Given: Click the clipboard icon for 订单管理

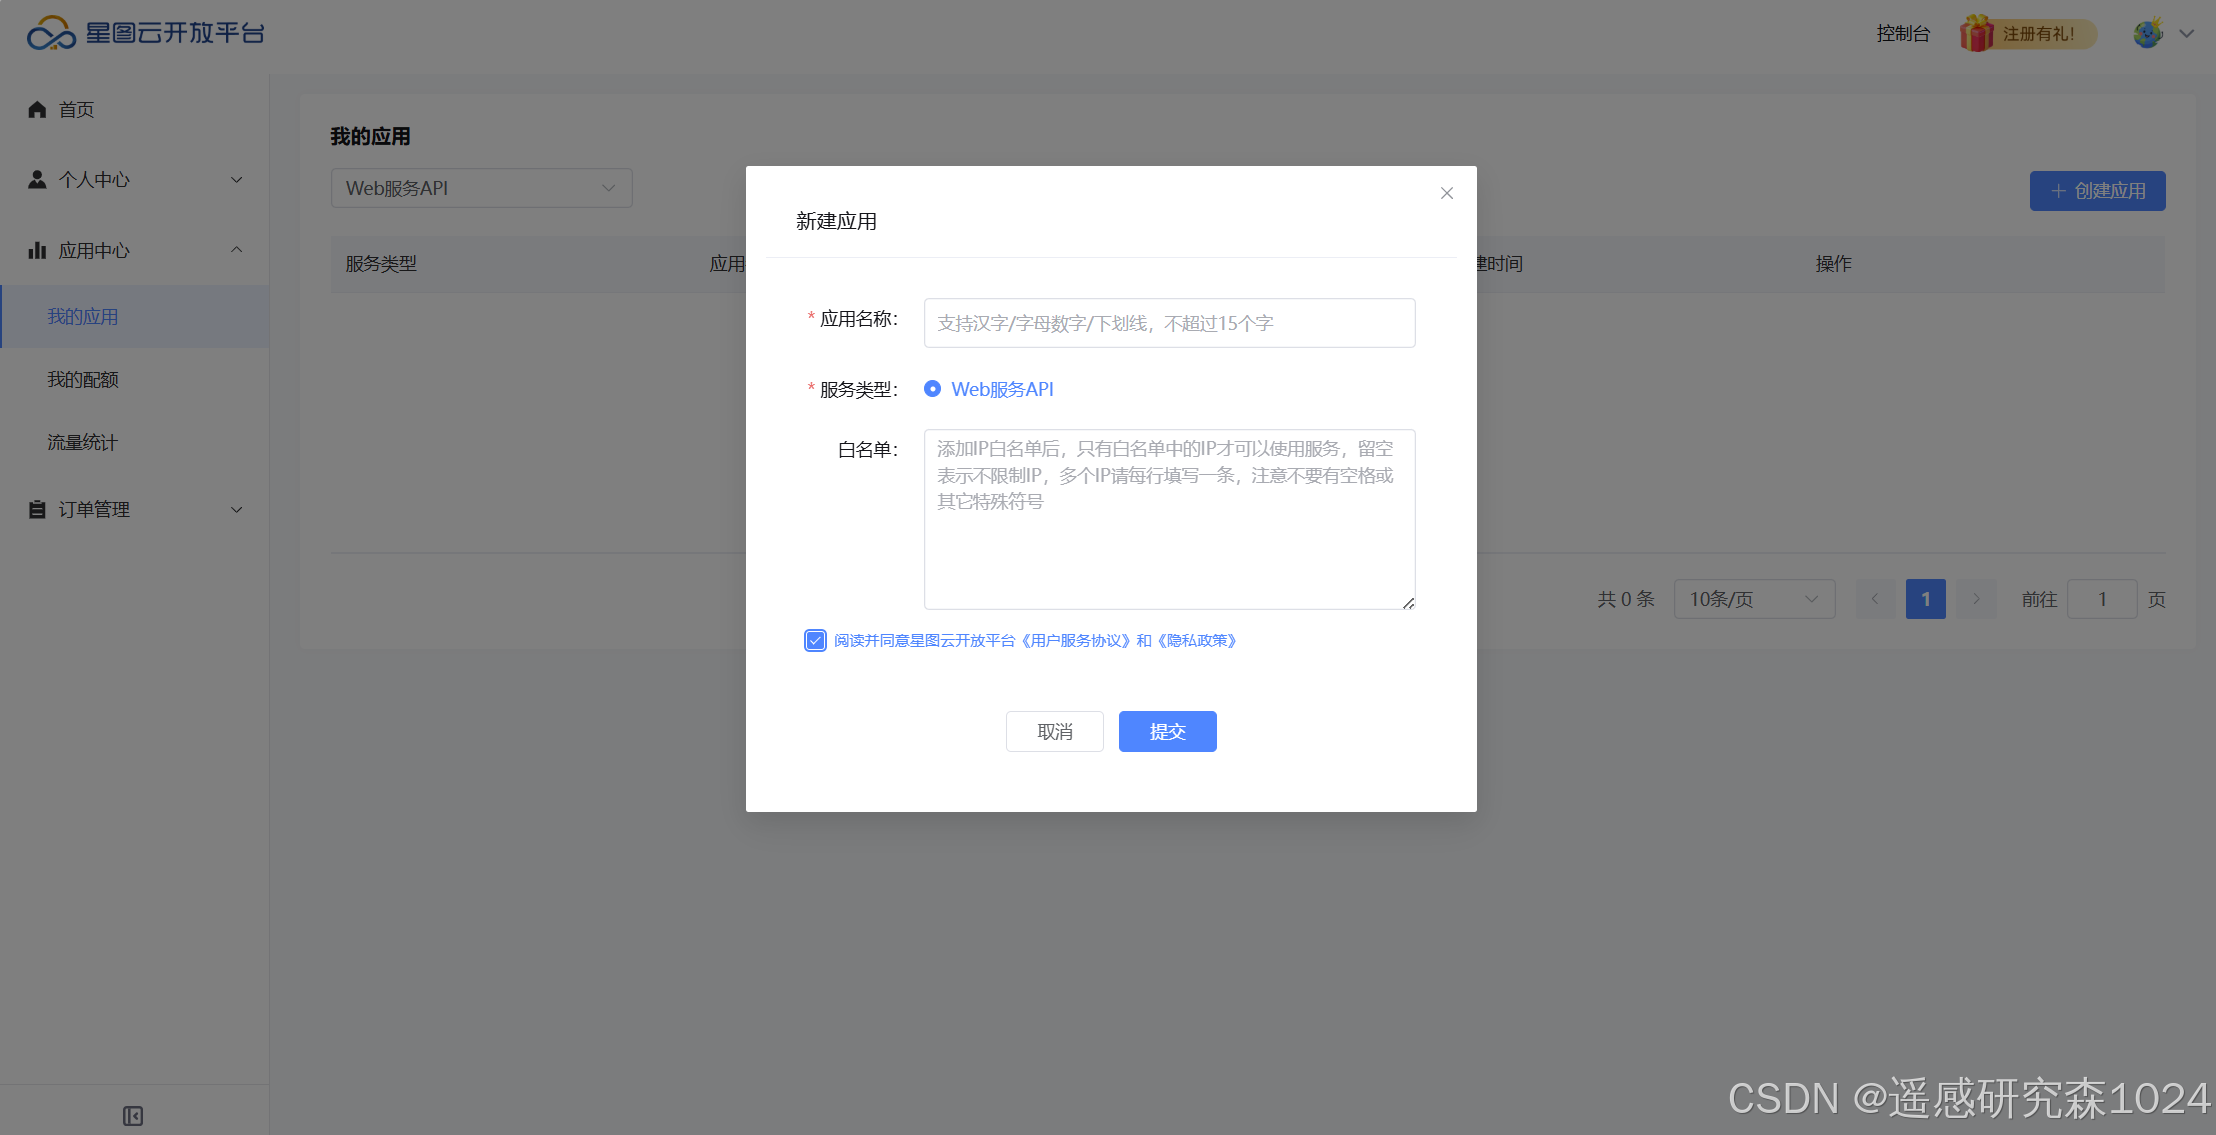Looking at the screenshot, I should [x=37, y=509].
